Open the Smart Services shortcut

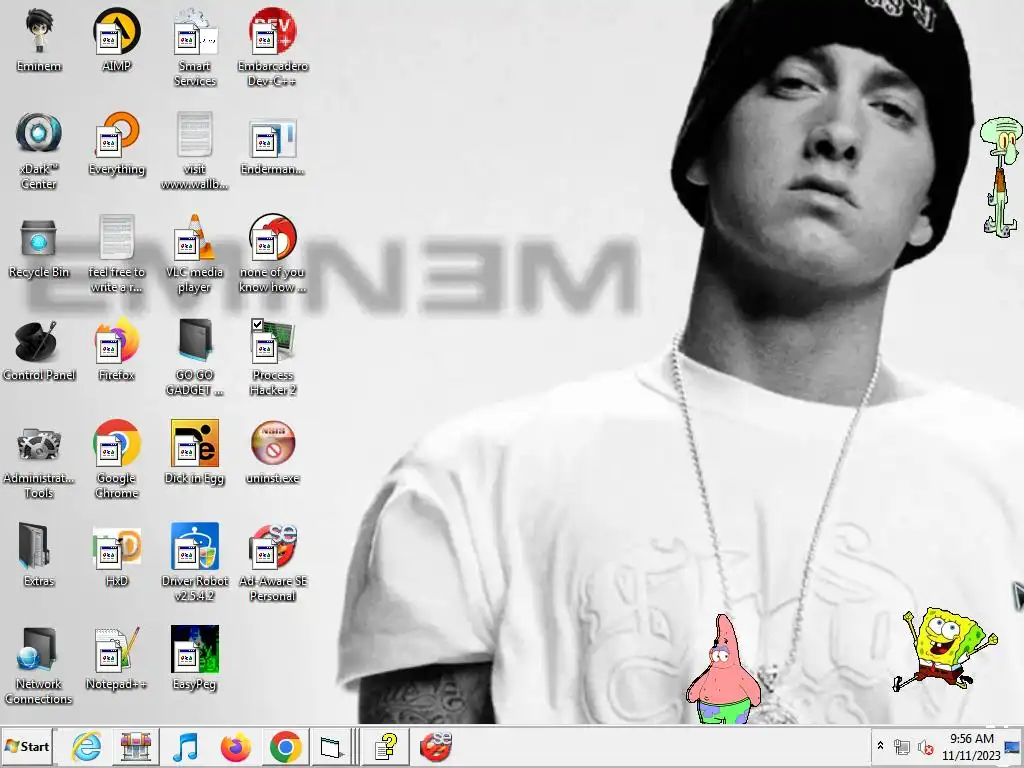[195, 48]
